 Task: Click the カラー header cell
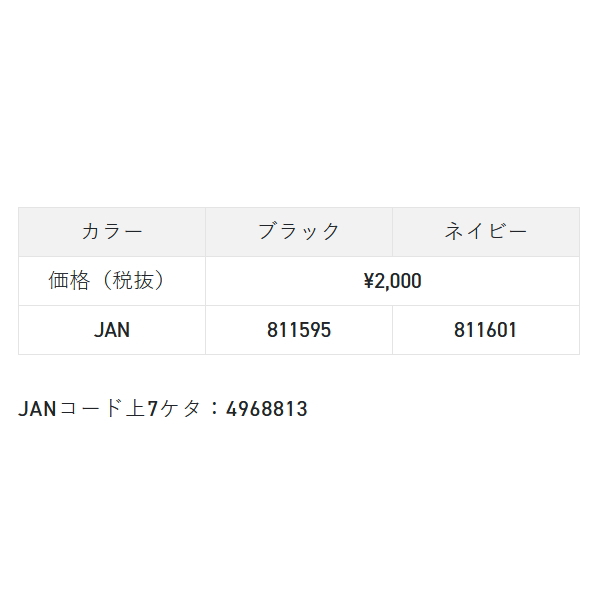tap(112, 232)
